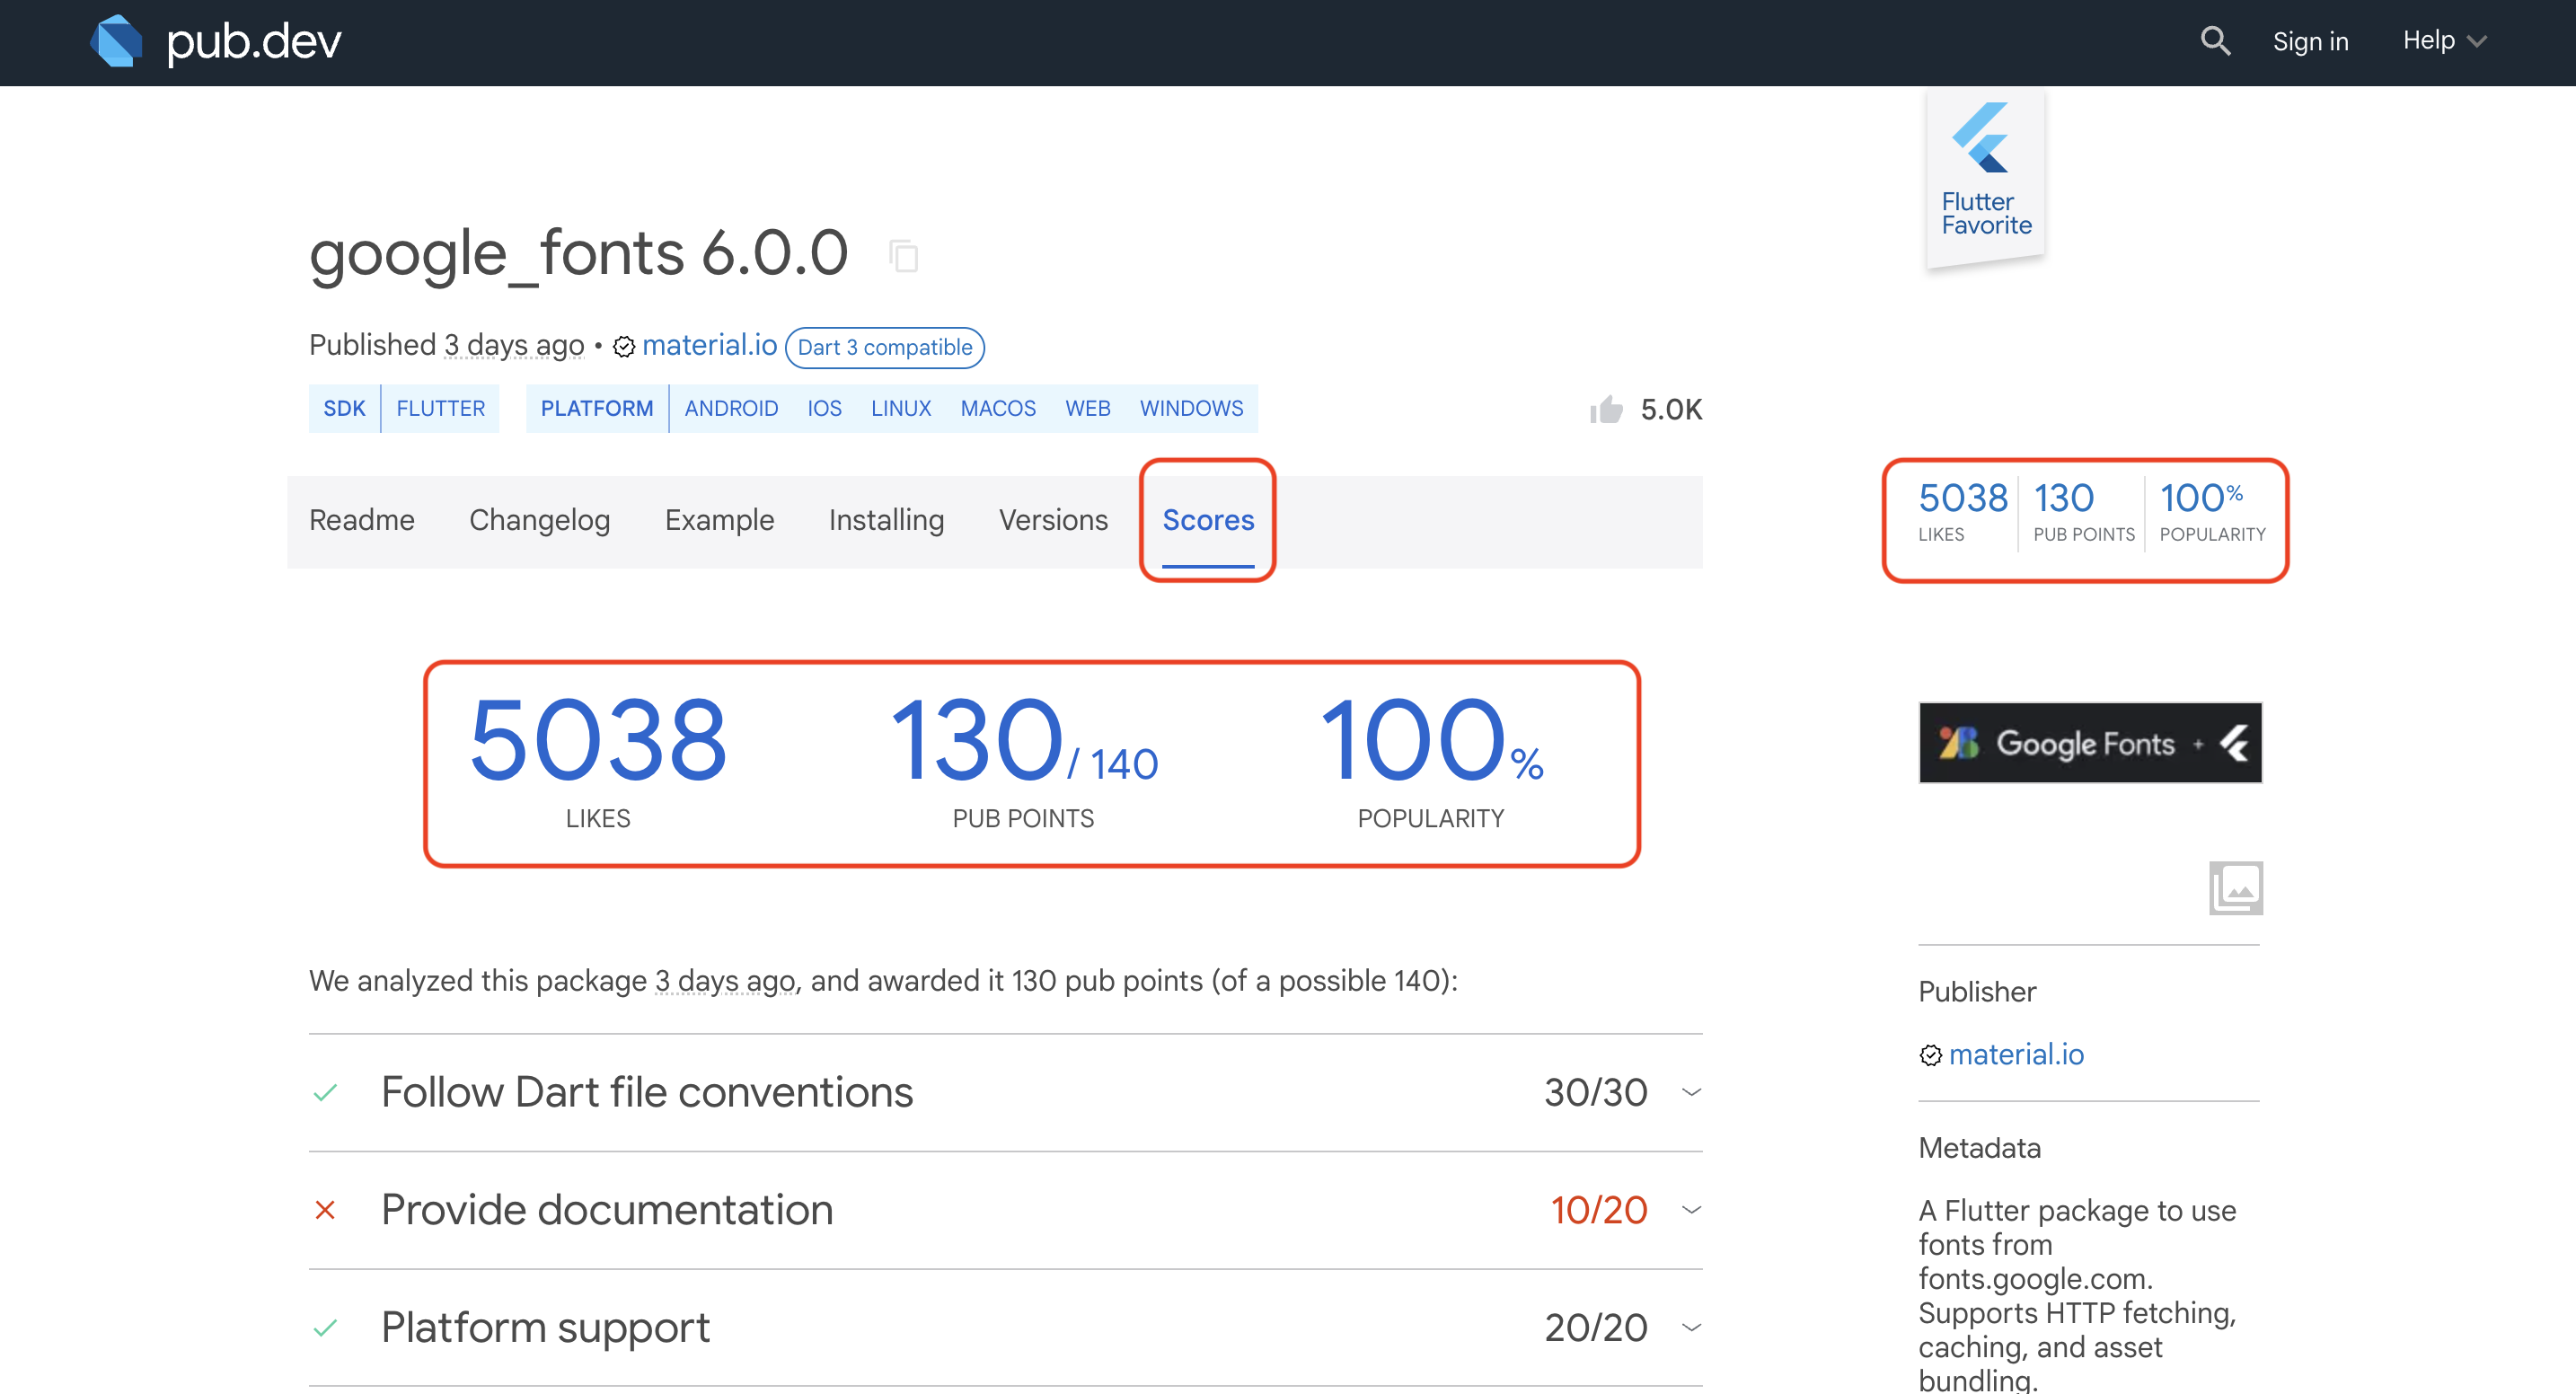This screenshot has width=2576, height=1394.
Task: Expand Provide documentation section
Action: 1691,1210
